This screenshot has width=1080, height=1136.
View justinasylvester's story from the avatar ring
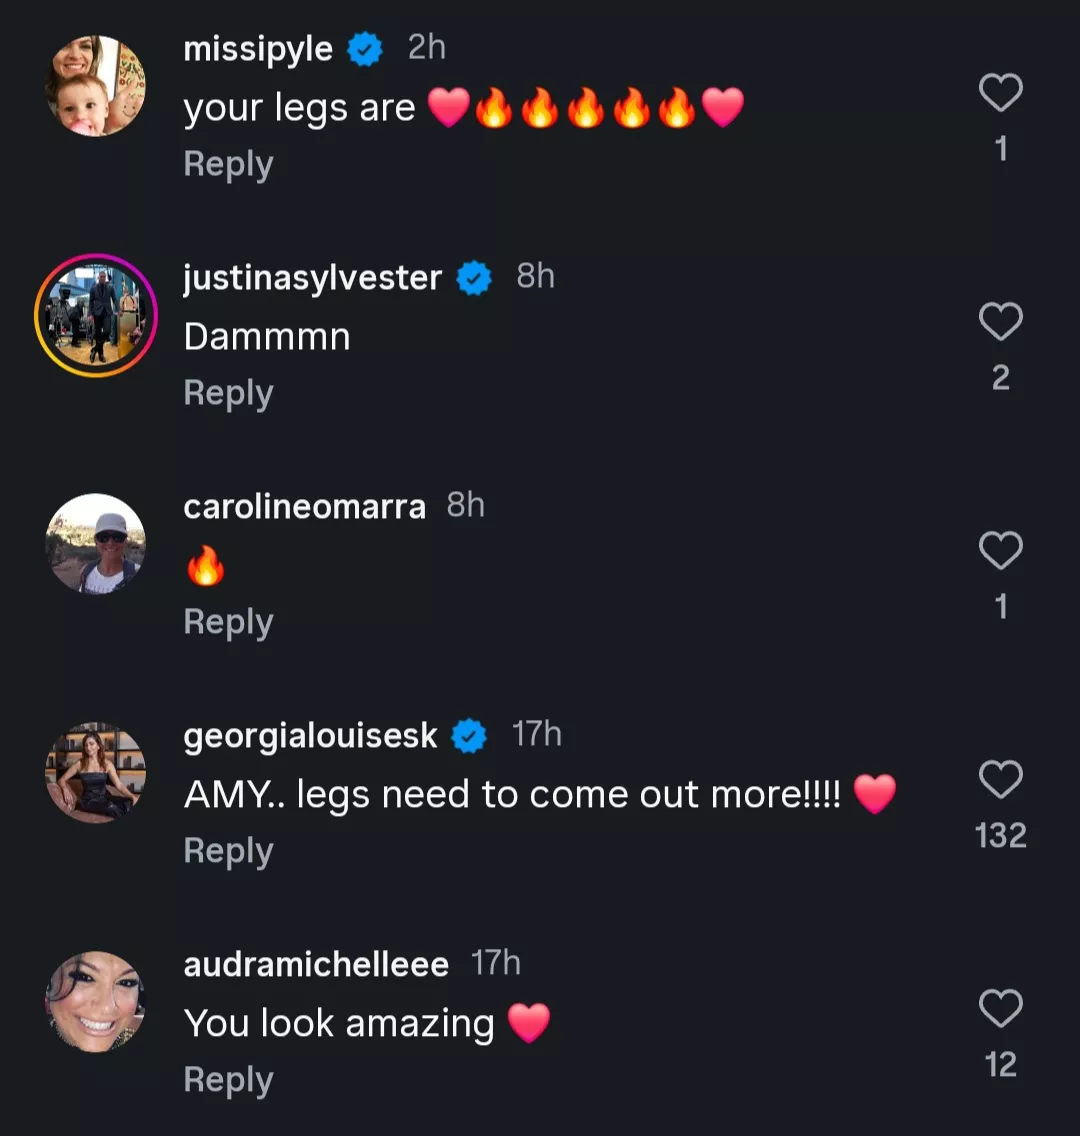[96, 315]
